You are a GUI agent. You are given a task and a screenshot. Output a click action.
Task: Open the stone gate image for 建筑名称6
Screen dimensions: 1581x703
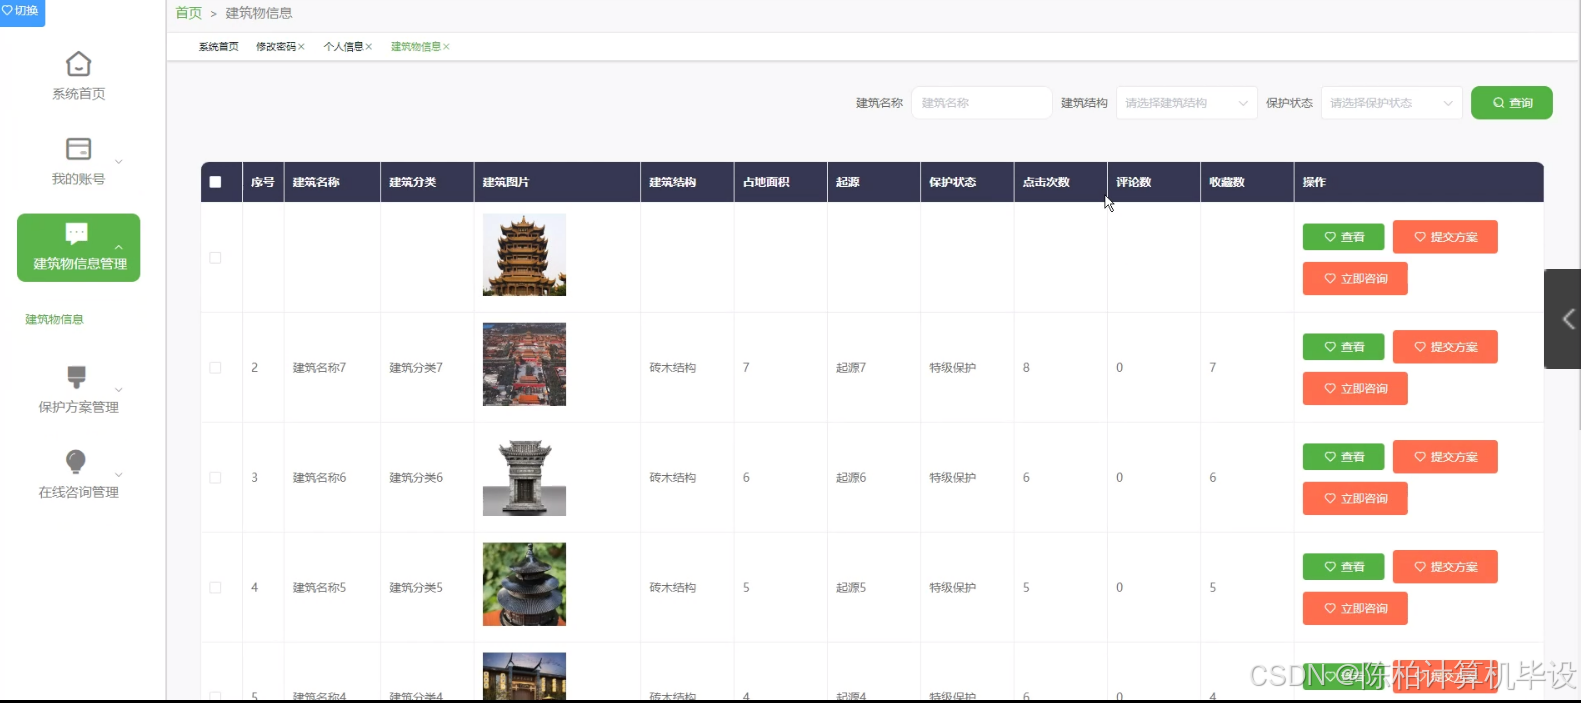[524, 474]
